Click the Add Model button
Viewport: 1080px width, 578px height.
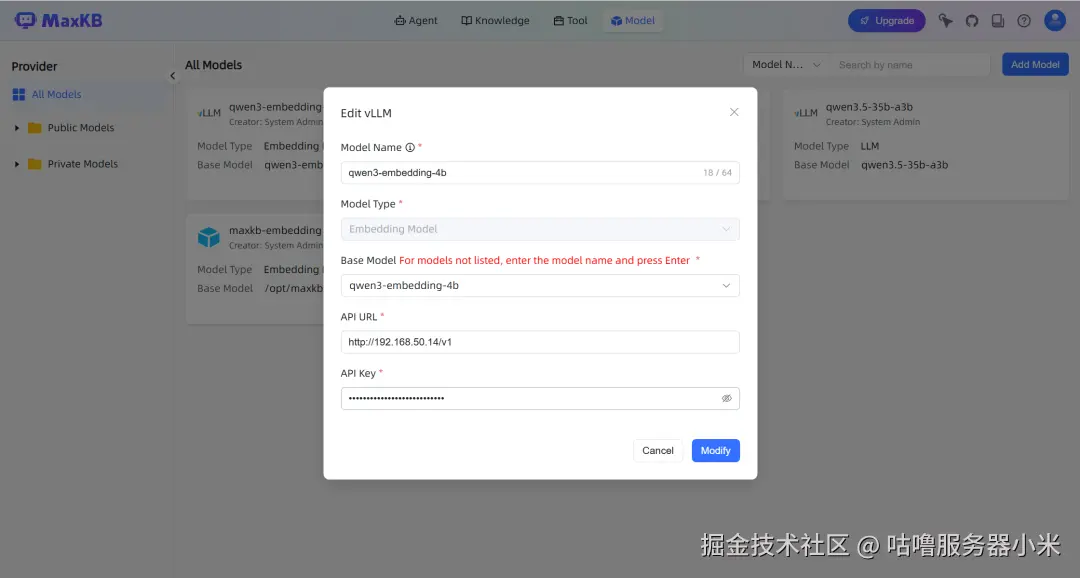1035,65
